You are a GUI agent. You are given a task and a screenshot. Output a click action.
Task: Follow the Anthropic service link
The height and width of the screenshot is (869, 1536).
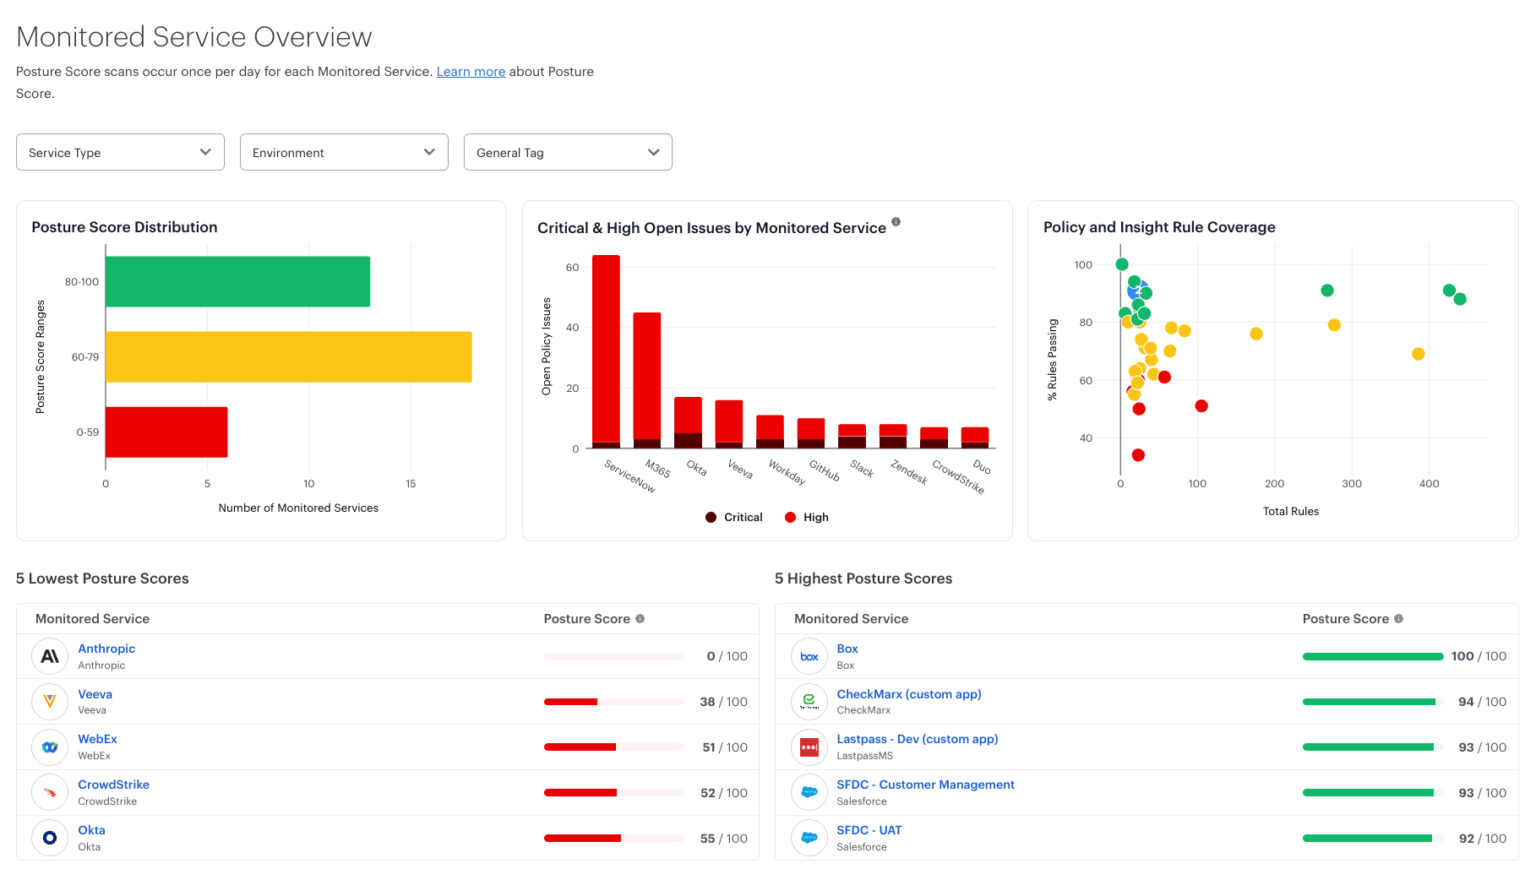click(106, 648)
